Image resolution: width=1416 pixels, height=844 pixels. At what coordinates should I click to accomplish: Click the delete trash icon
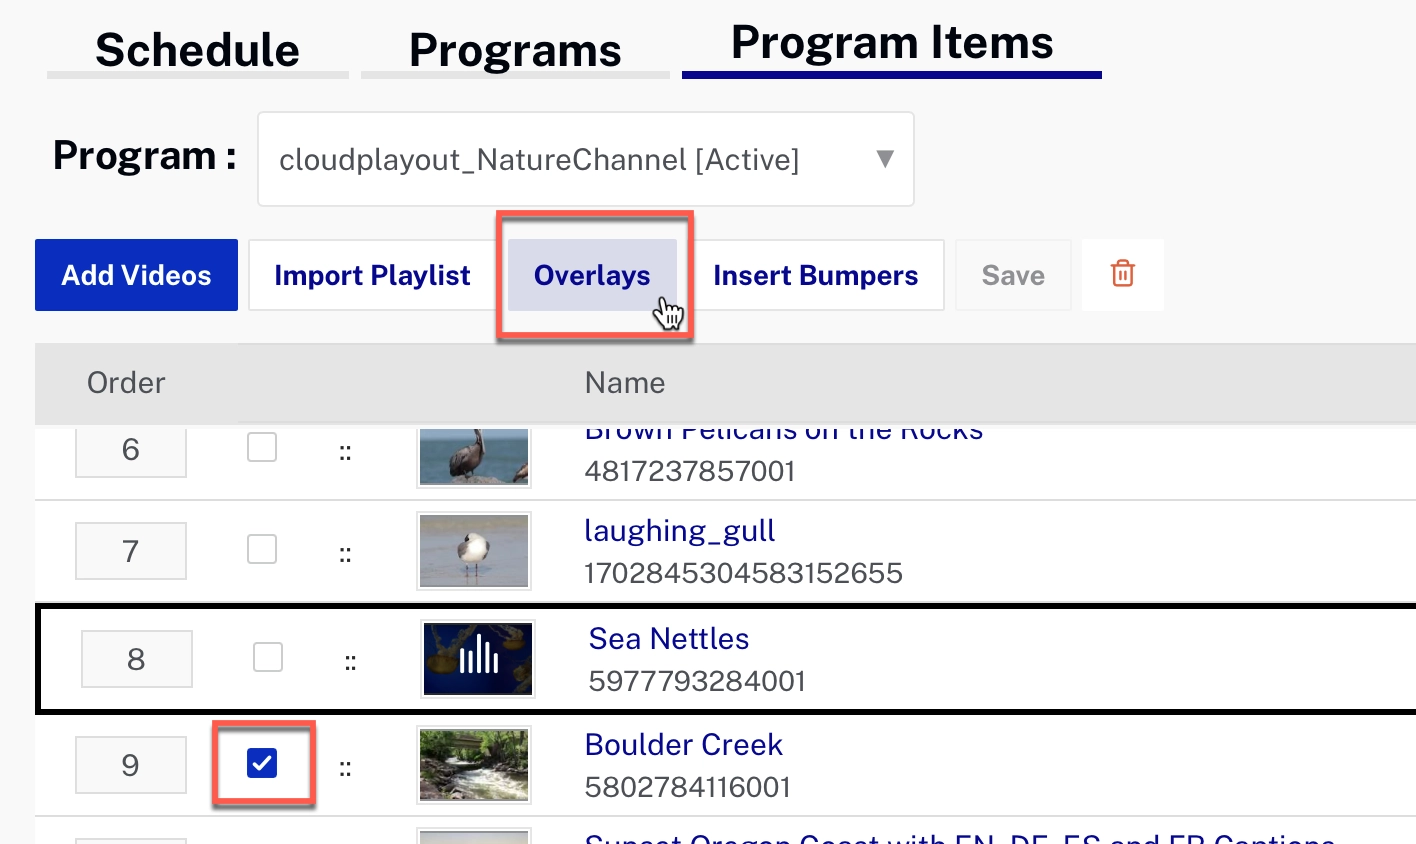[1122, 274]
